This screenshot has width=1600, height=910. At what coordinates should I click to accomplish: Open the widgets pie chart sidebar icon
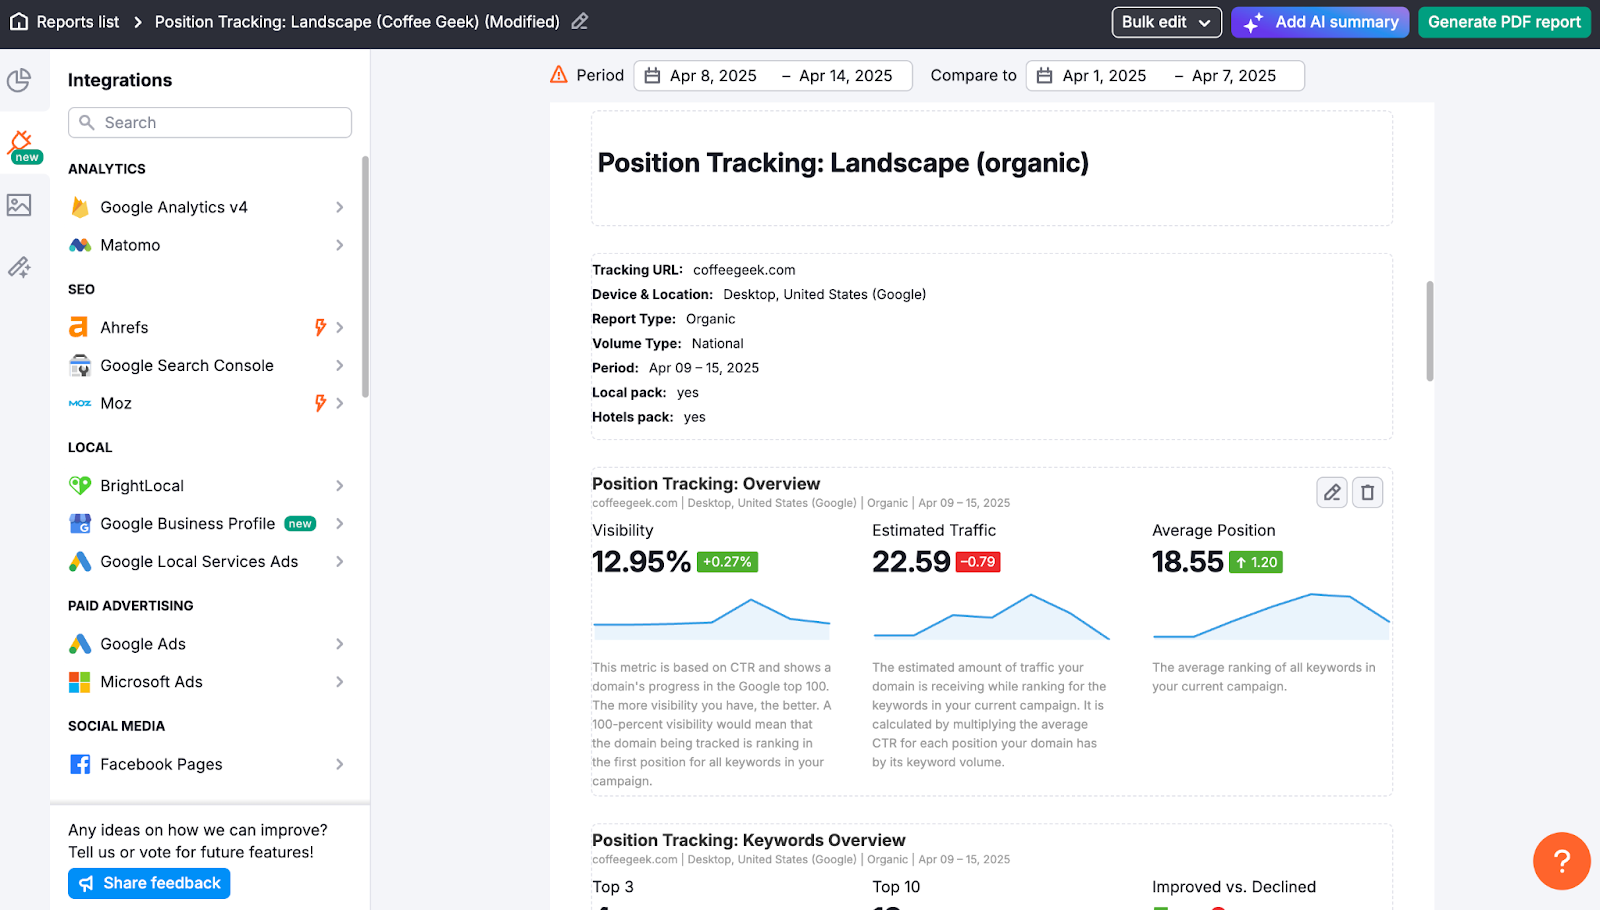point(19,80)
